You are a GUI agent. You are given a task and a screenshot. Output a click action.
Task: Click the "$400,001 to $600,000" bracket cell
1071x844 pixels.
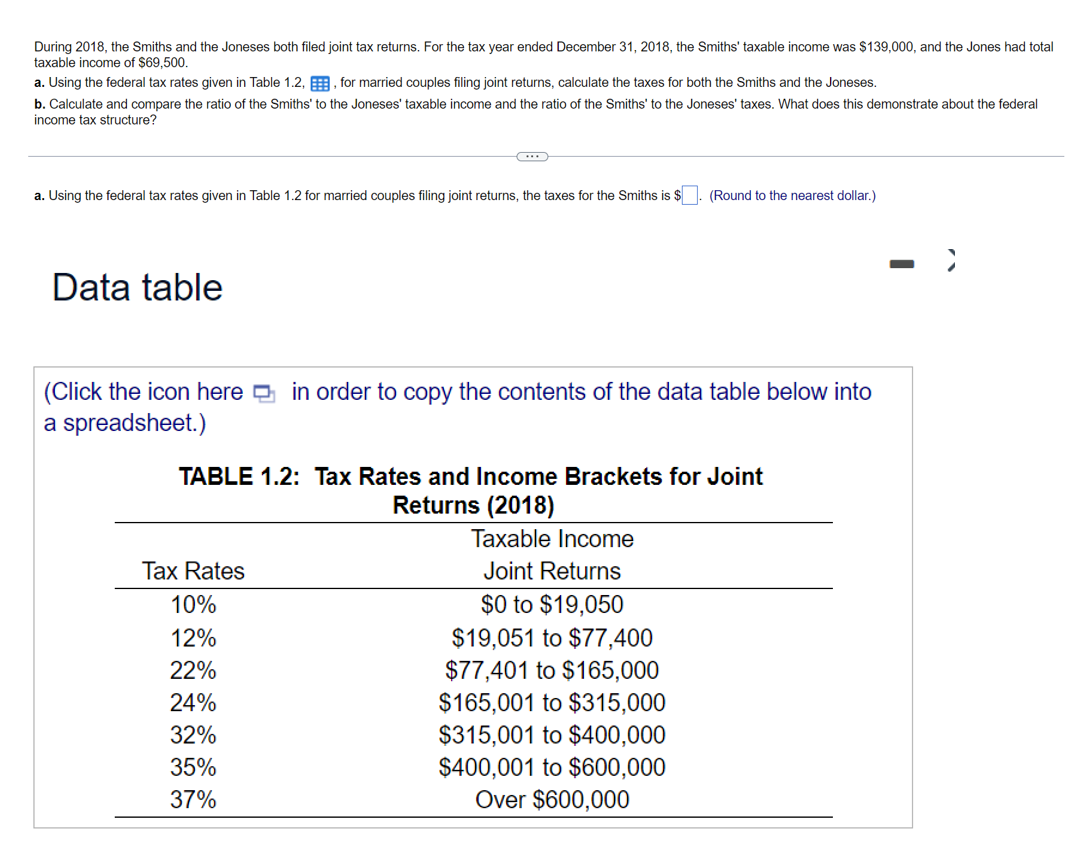tap(552, 768)
